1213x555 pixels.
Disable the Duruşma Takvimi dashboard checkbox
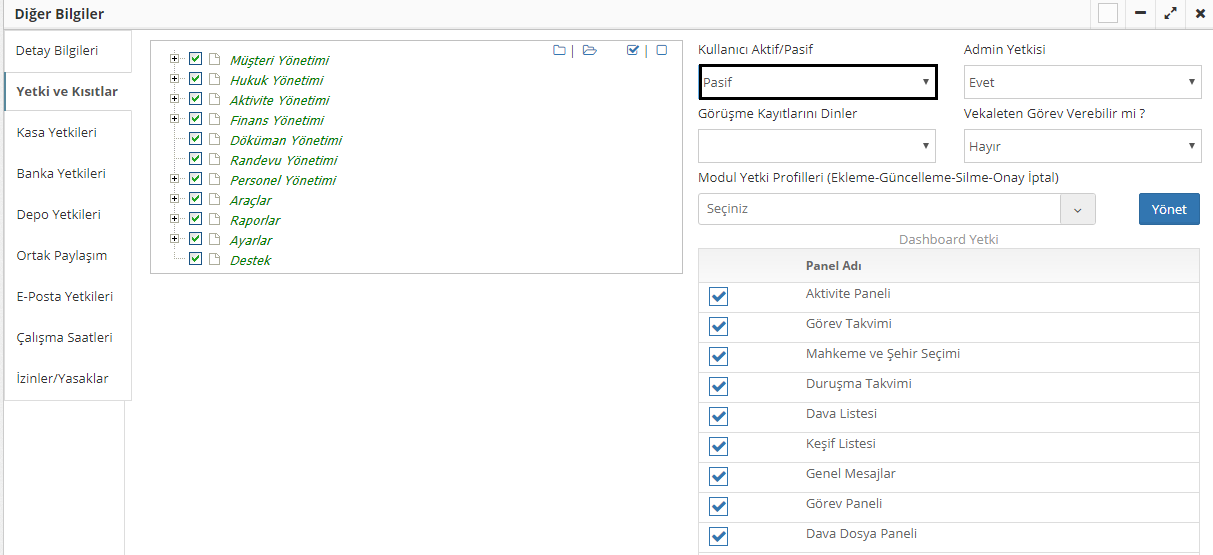[718, 386]
